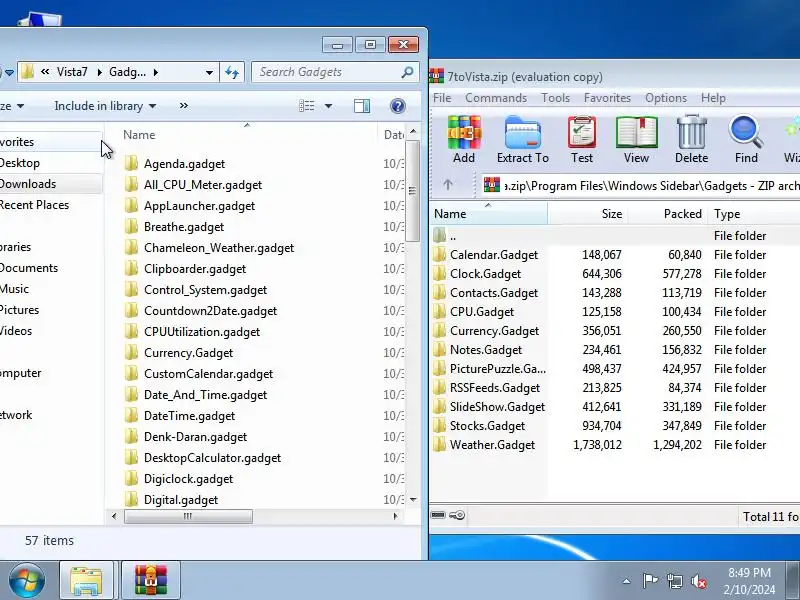This screenshot has width=800, height=600.
Task: Select All_CPU_Meter.gadget folder
Action: (203, 185)
